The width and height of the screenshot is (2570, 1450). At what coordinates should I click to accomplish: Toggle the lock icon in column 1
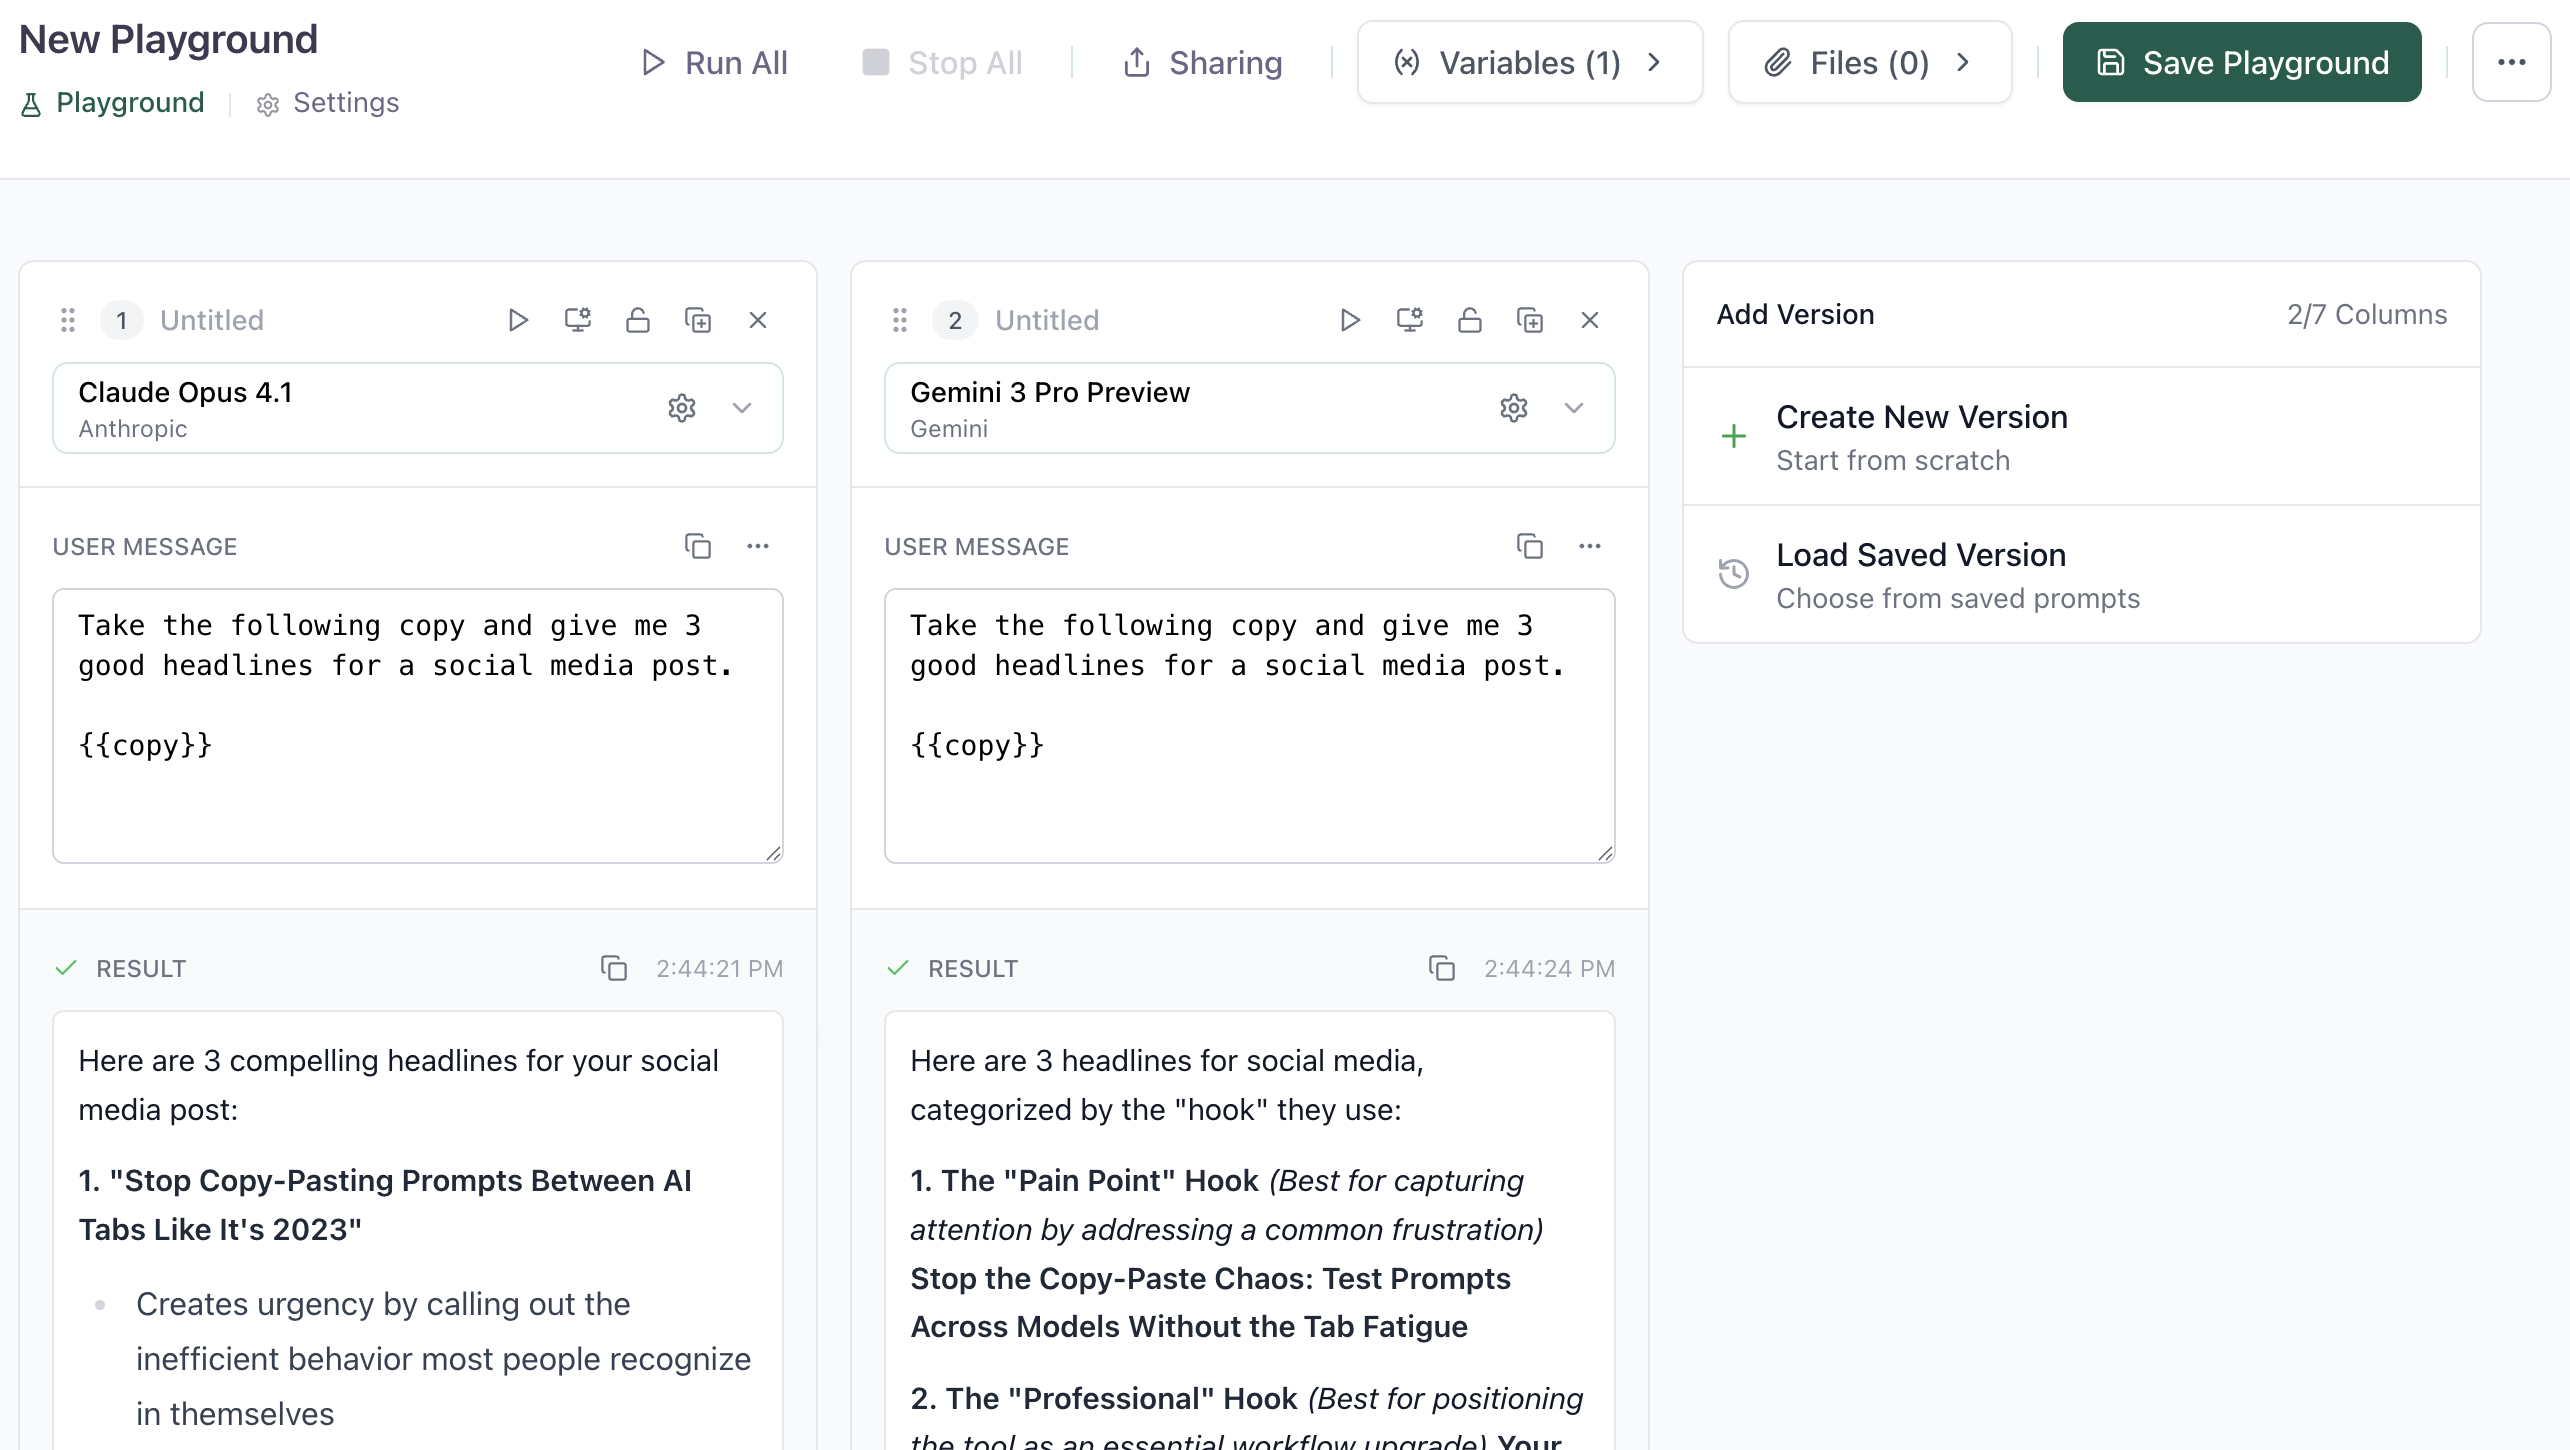click(x=637, y=320)
